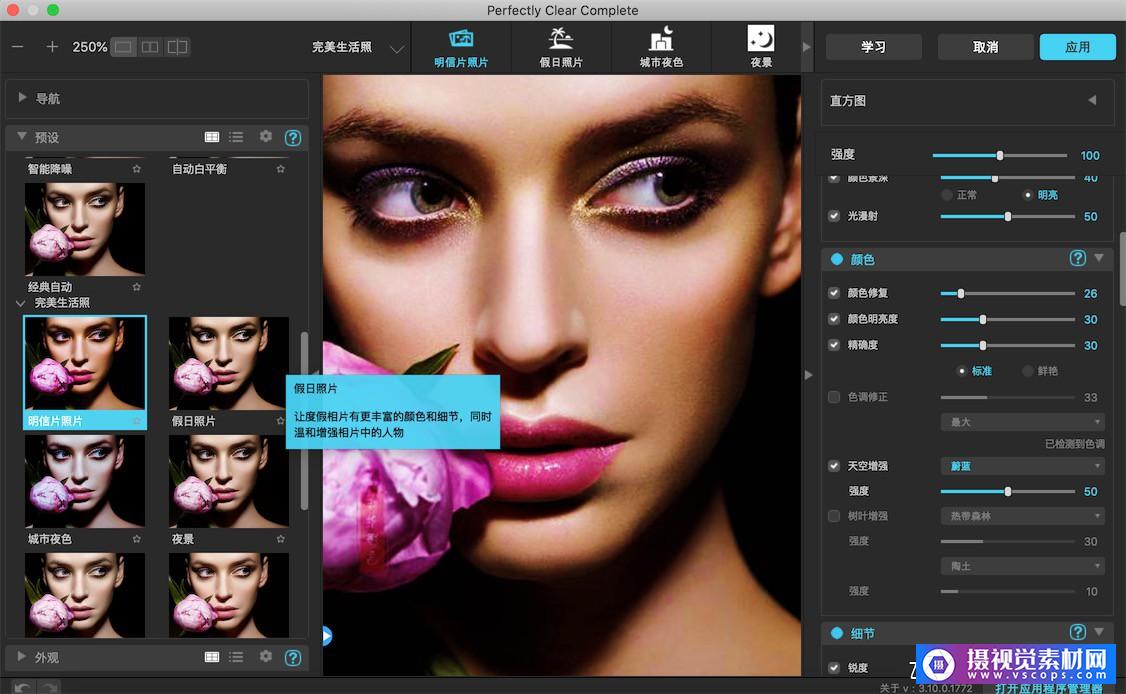Image resolution: width=1126 pixels, height=694 pixels.
Task: Select the 鲜艳 radio option
Action: [x=1028, y=371]
